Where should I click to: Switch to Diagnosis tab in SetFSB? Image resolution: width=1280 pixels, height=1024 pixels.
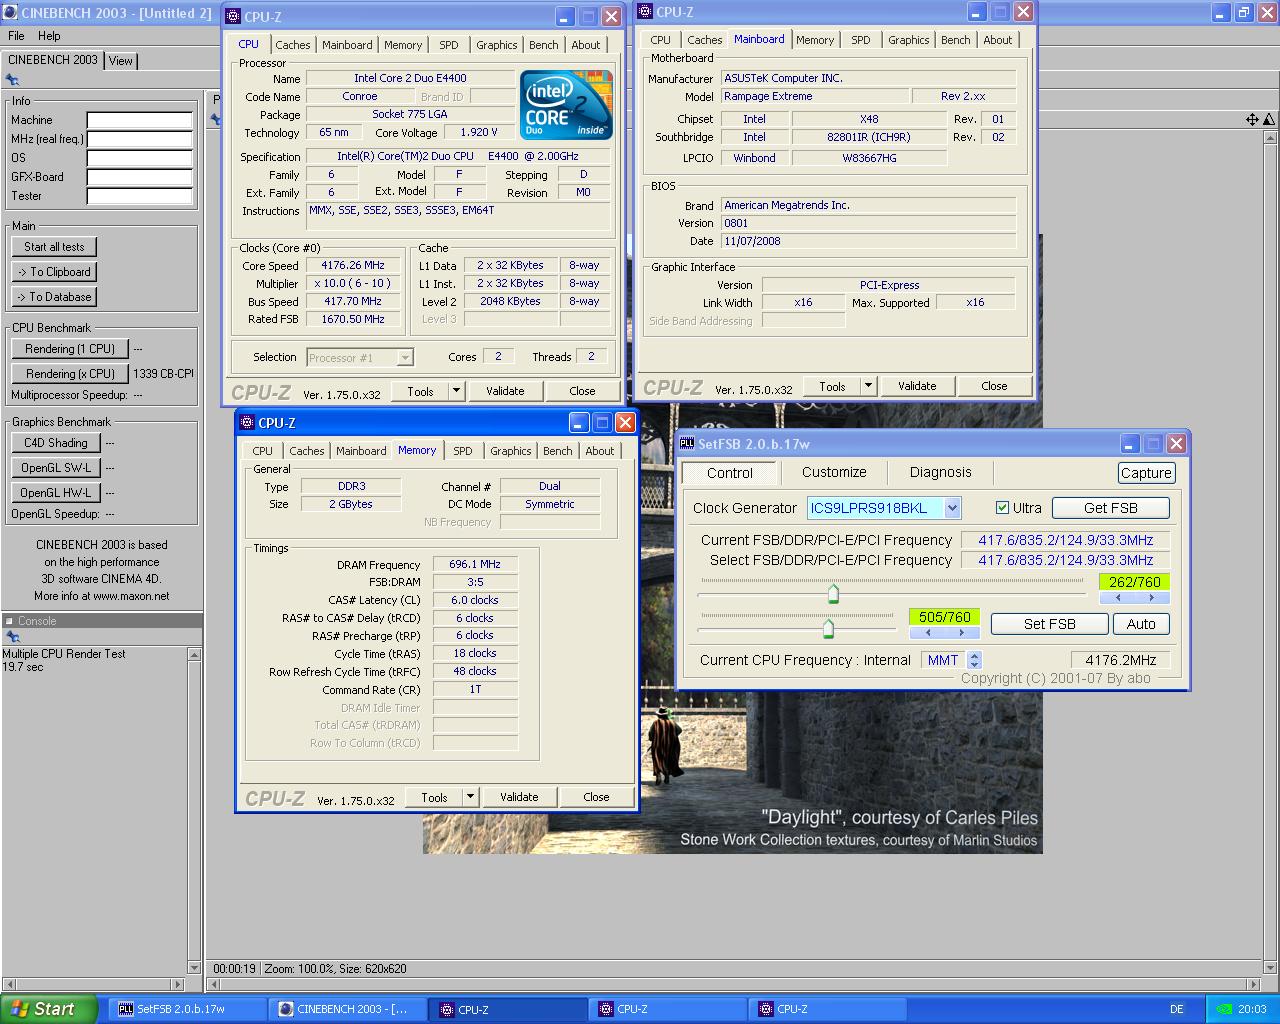[x=940, y=473]
